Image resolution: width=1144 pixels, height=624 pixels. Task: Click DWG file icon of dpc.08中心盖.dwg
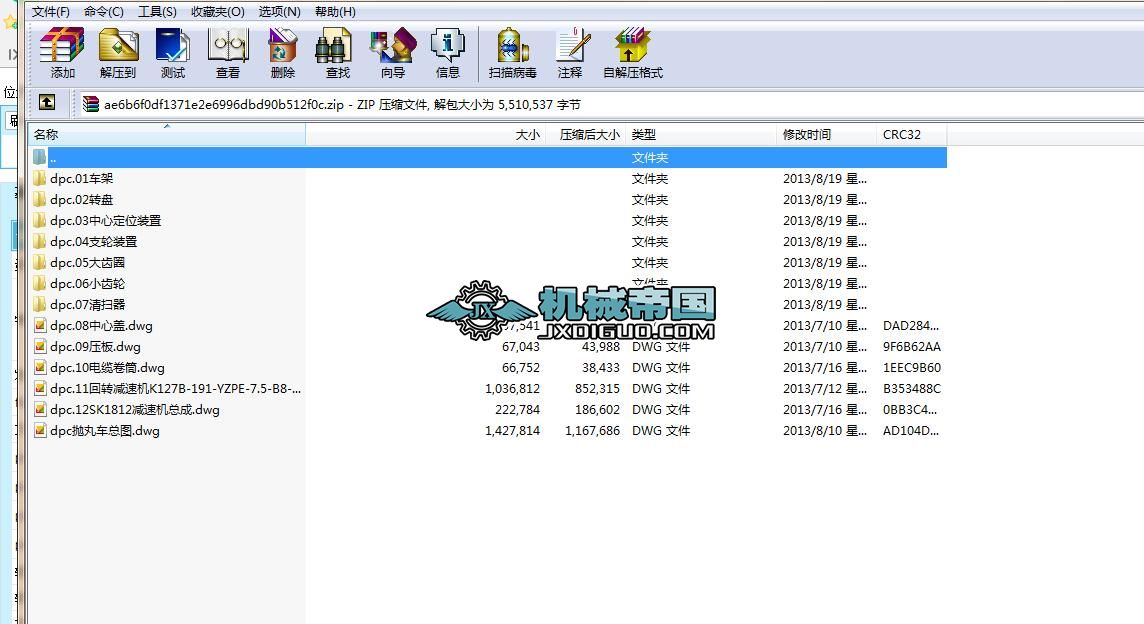pos(40,326)
